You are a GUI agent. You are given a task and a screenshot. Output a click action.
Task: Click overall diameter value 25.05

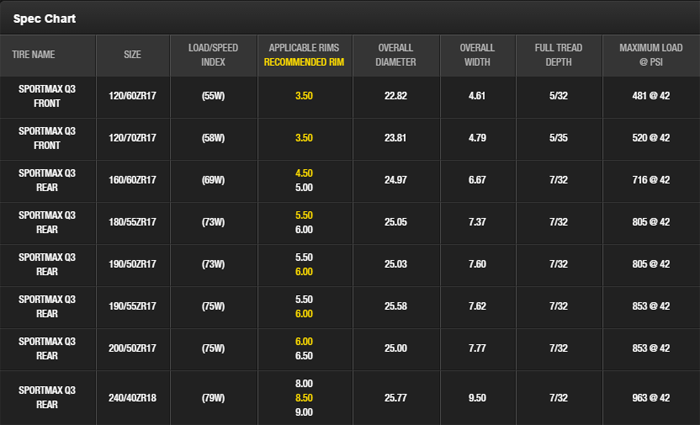point(396,222)
